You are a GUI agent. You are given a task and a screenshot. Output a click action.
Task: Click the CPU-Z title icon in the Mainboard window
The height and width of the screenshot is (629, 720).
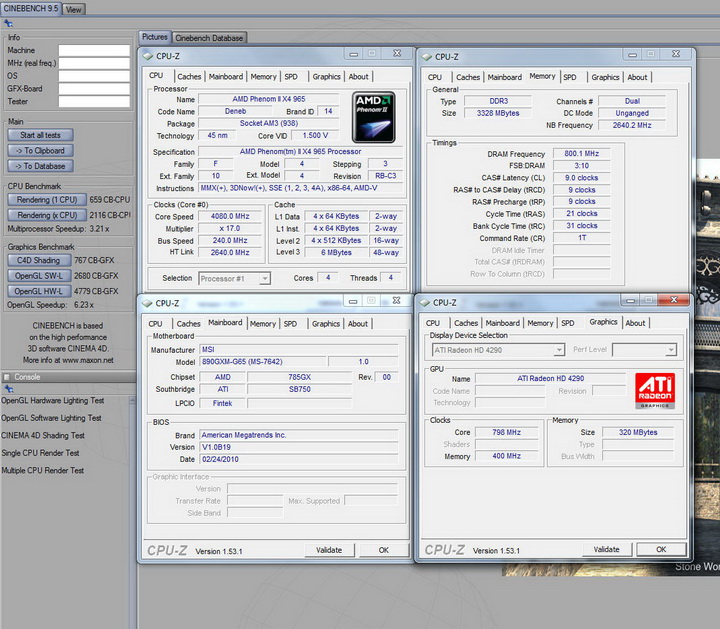[147, 303]
